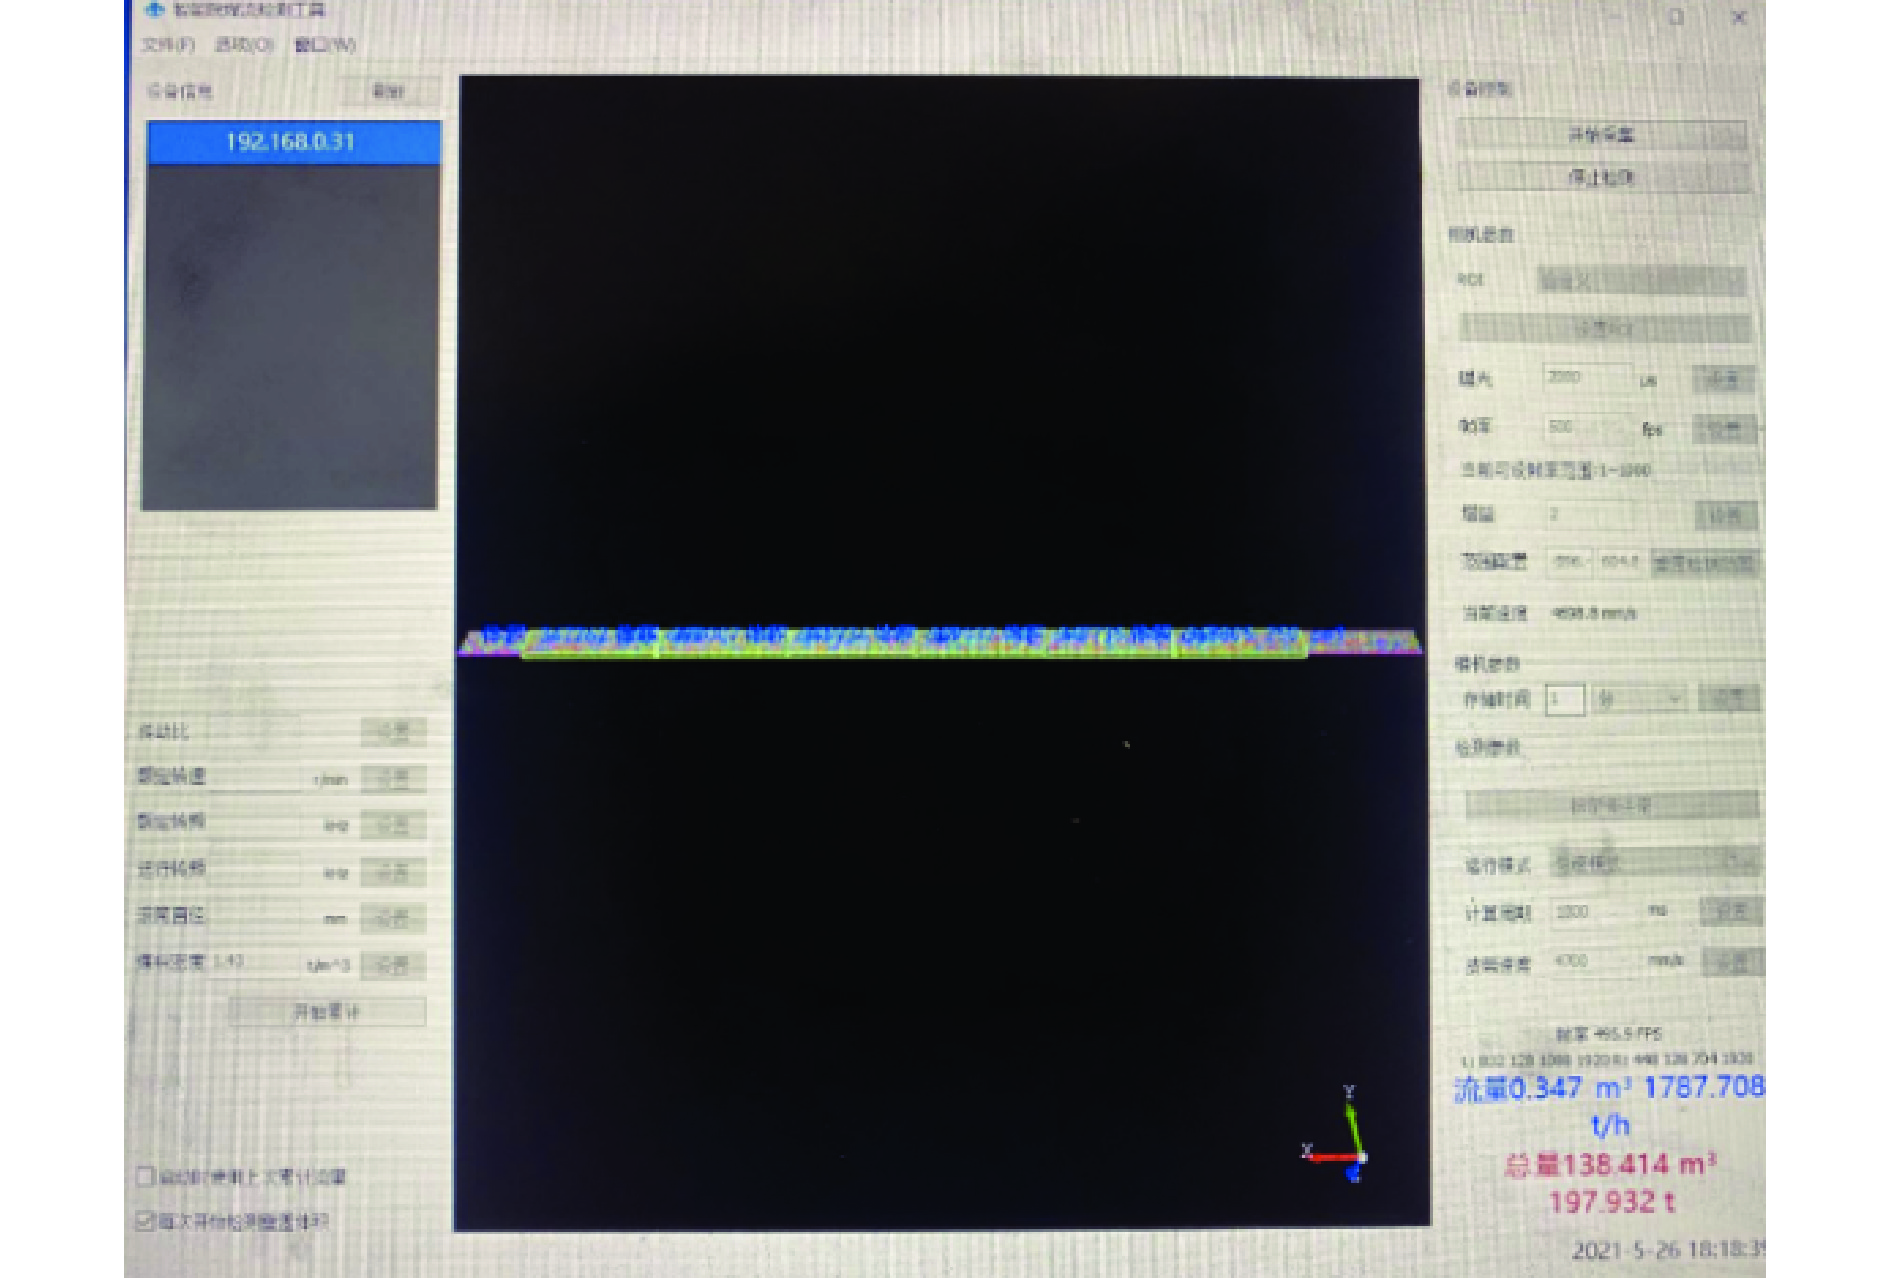
Task: Toggle the checked checkbox in the bottom-left corner
Action: tap(146, 1221)
